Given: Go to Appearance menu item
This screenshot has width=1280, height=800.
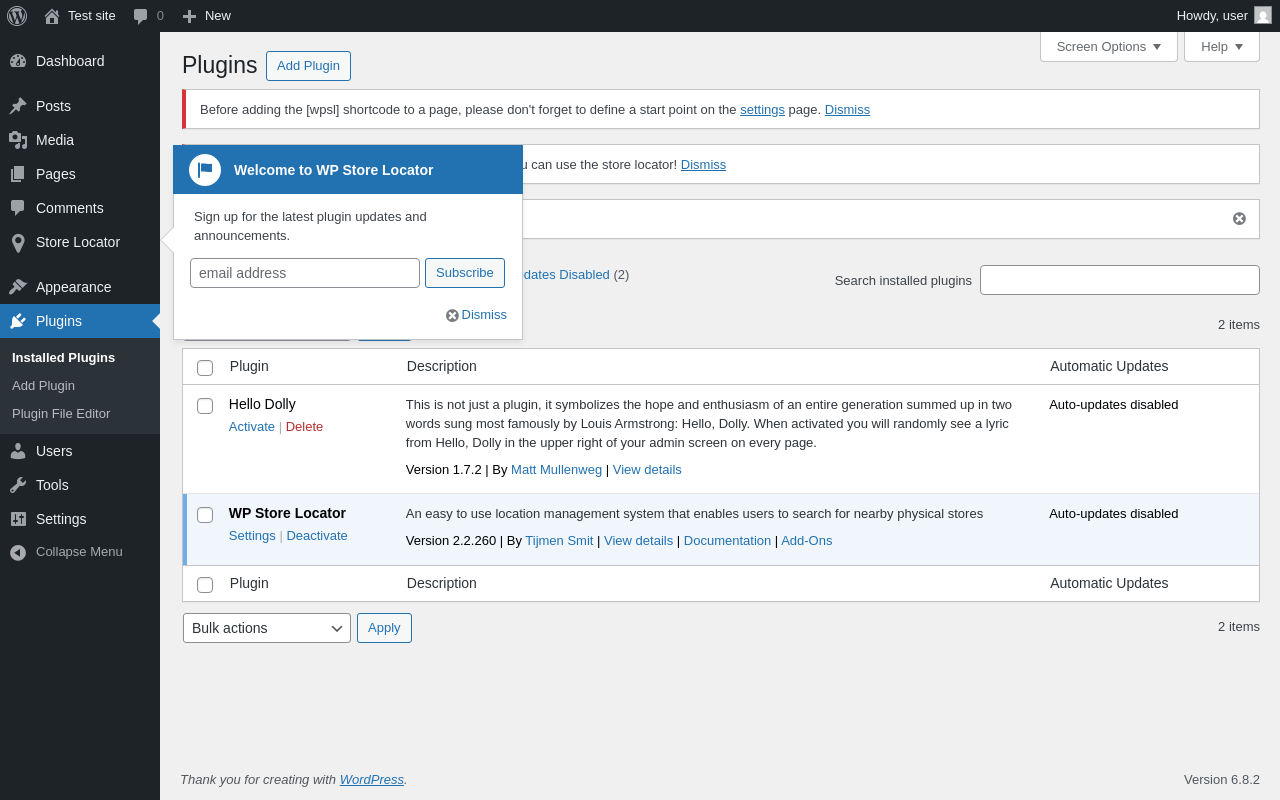Looking at the screenshot, I should coord(80,287).
